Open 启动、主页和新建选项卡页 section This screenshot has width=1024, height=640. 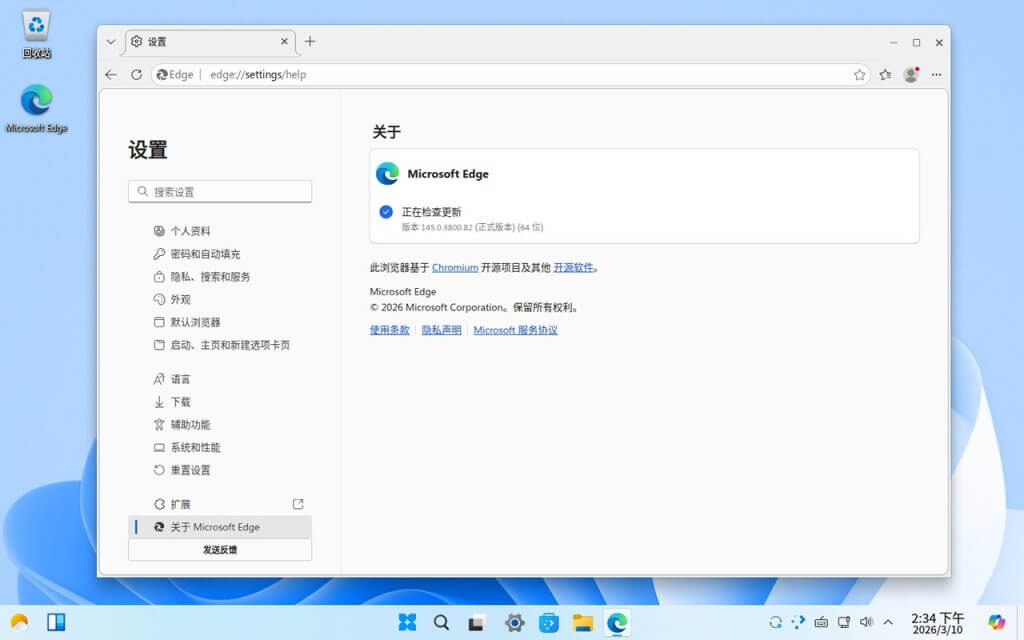tap(220, 345)
